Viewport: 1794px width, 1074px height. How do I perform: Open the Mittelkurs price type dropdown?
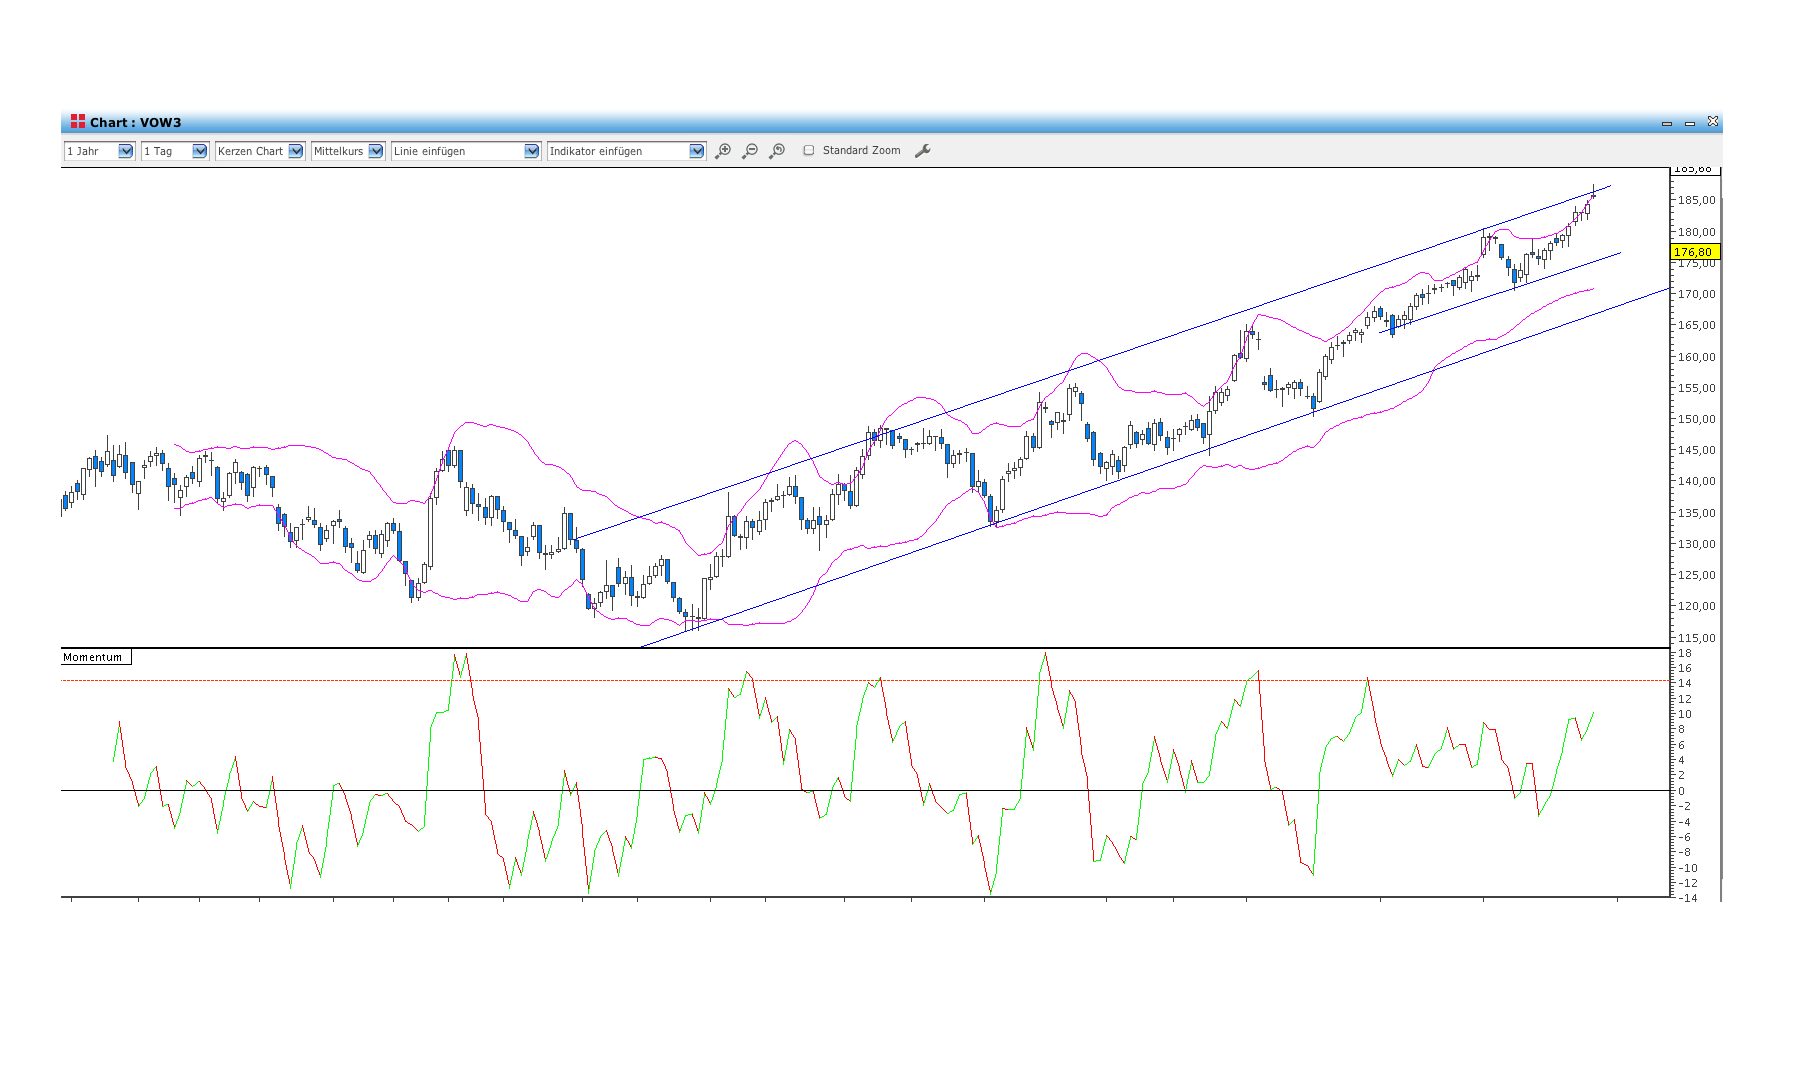[348, 151]
